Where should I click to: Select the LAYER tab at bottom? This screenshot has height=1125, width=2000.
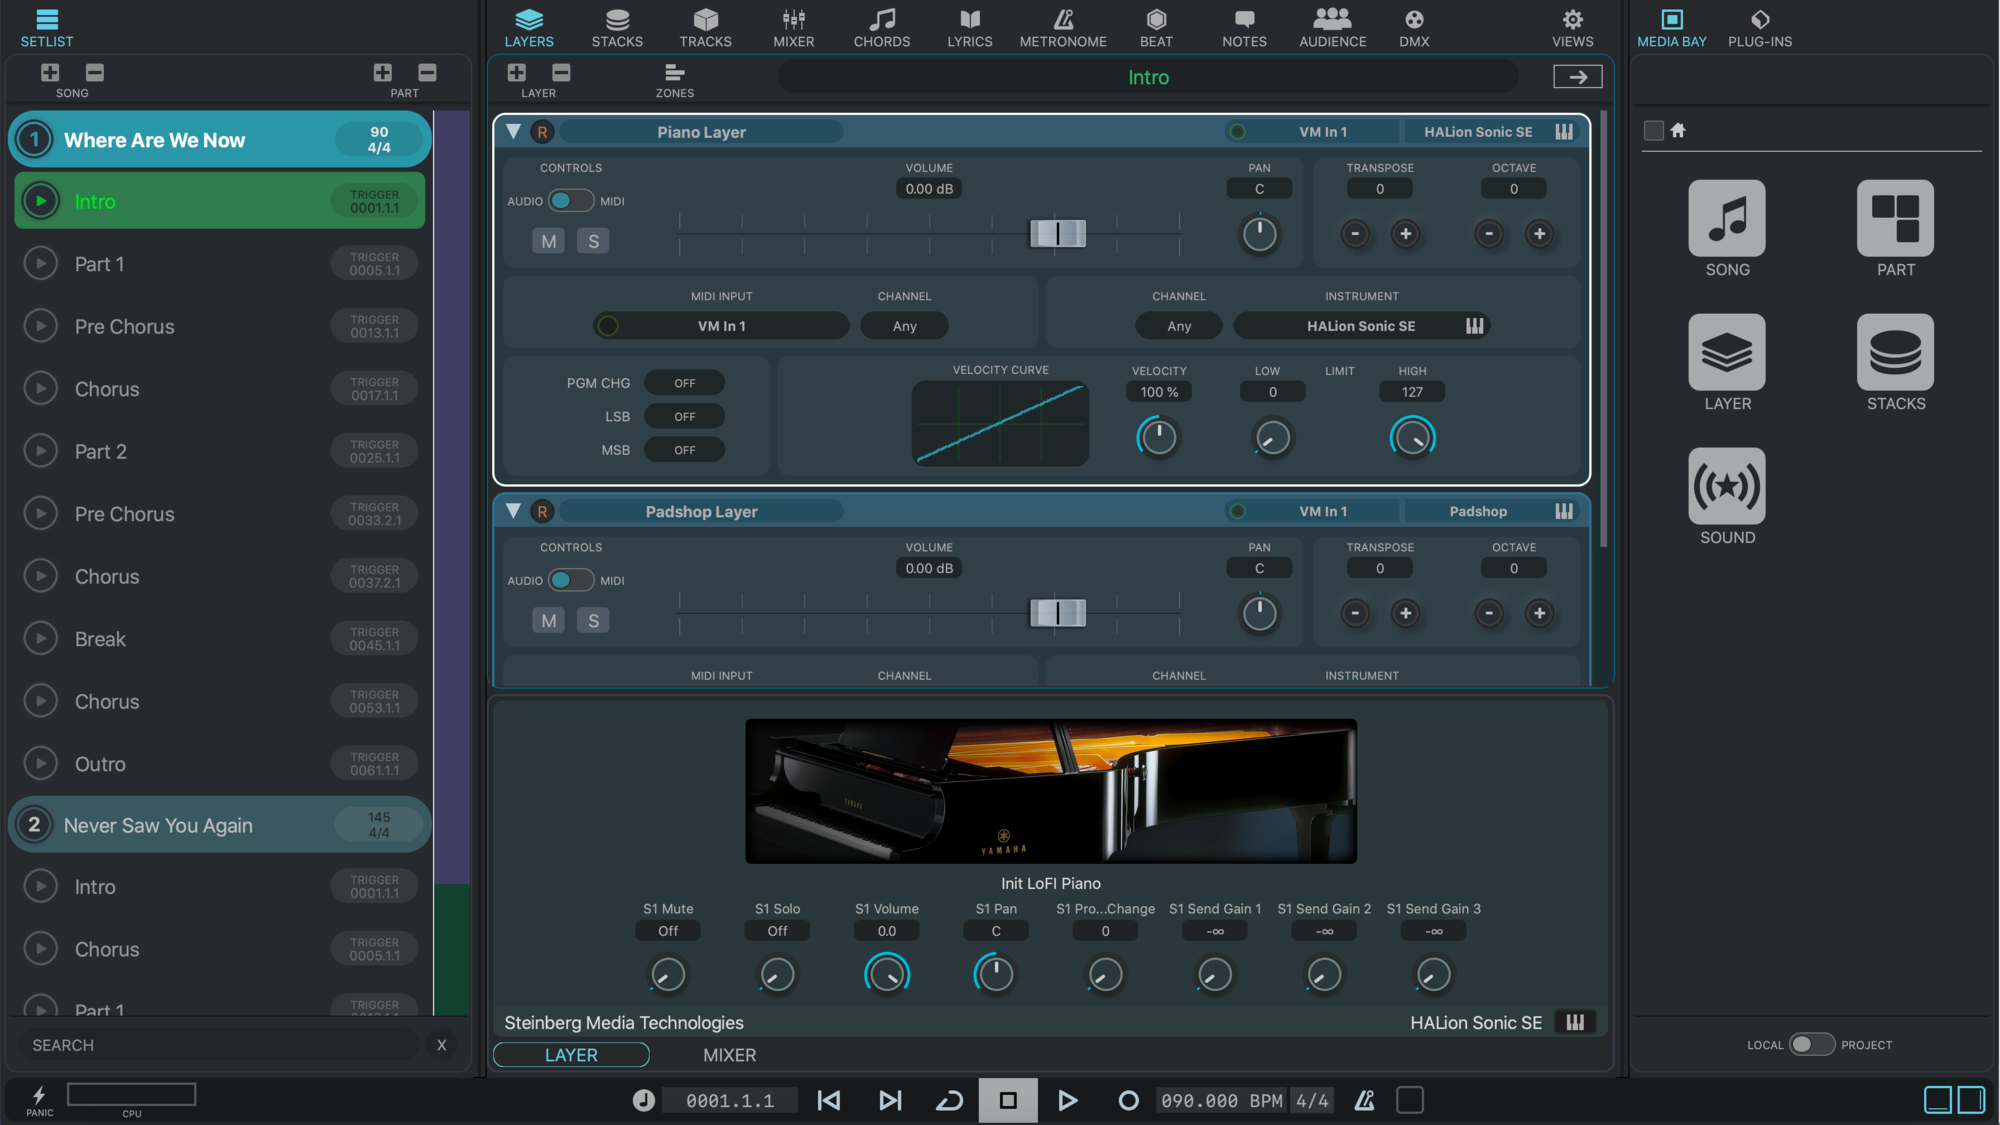point(571,1054)
